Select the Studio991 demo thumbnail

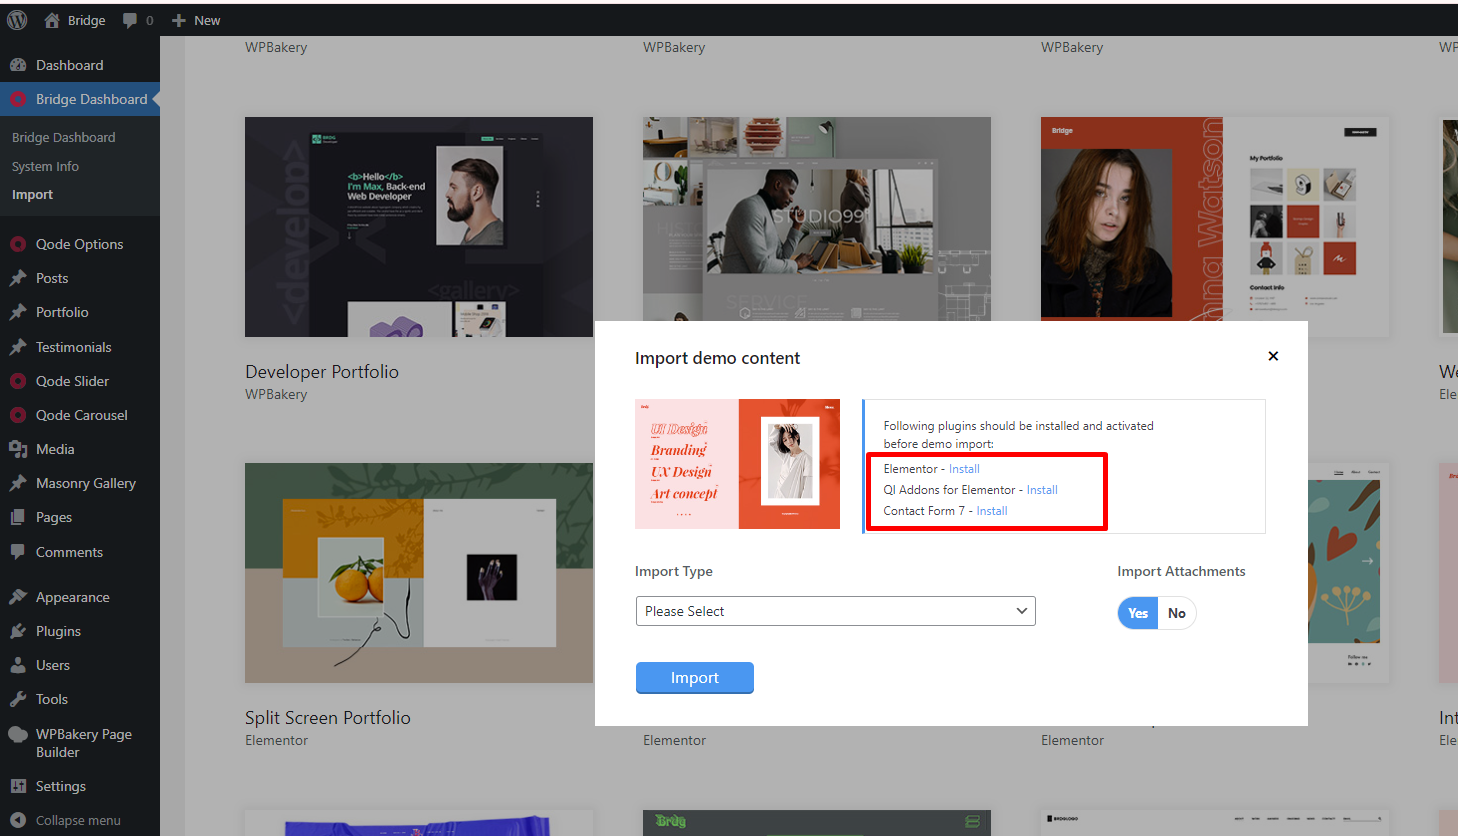point(817,219)
